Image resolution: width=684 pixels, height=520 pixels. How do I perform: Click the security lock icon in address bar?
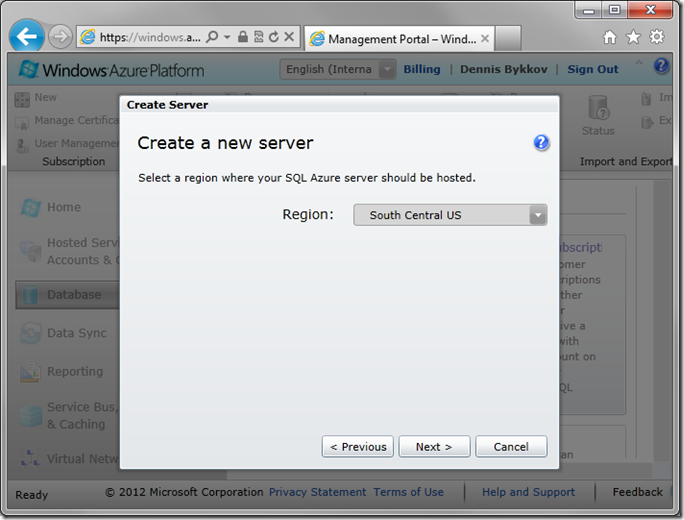click(243, 37)
